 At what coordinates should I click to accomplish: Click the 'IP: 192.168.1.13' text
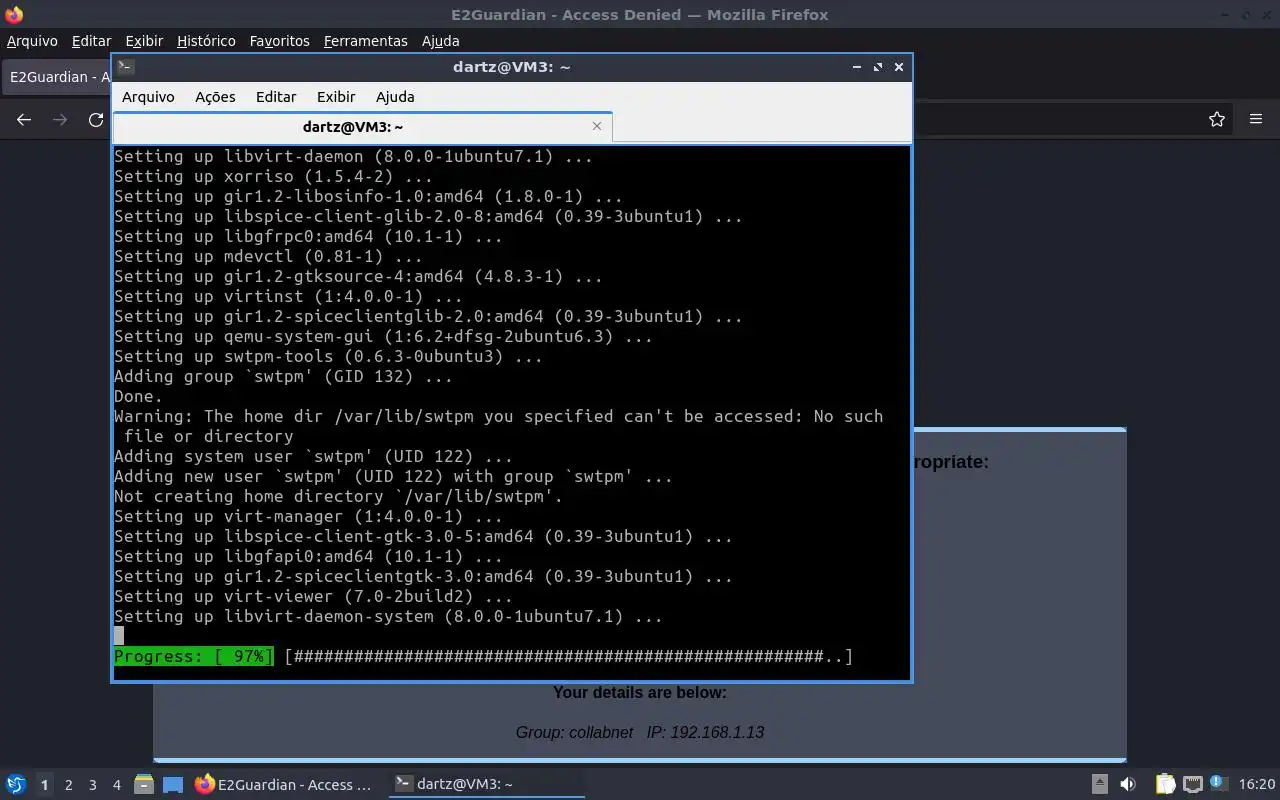(705, 732)
